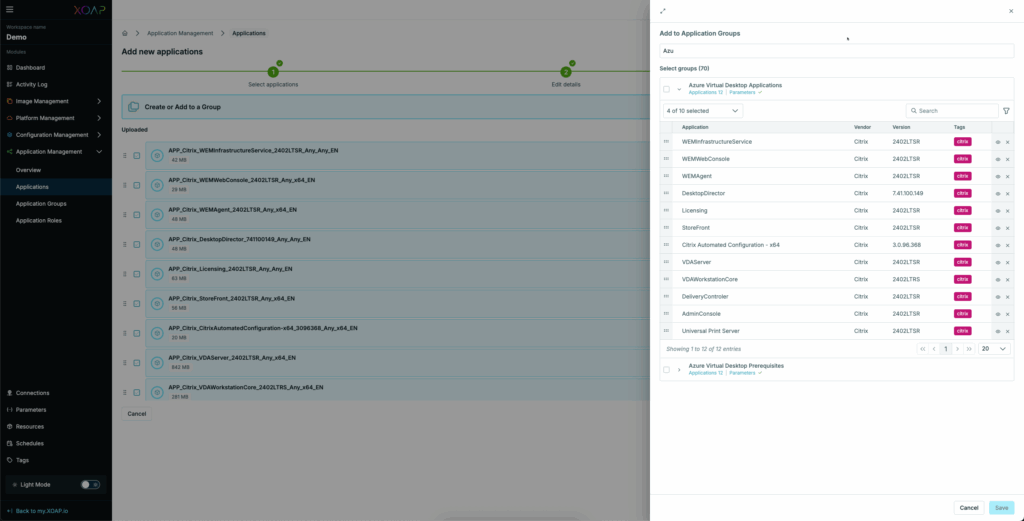Image resolution: width=1024 pixels, height=521 pixels.
Task: Click the drag handle of the DesktopDirector row
Action: [x=666, y=193]
